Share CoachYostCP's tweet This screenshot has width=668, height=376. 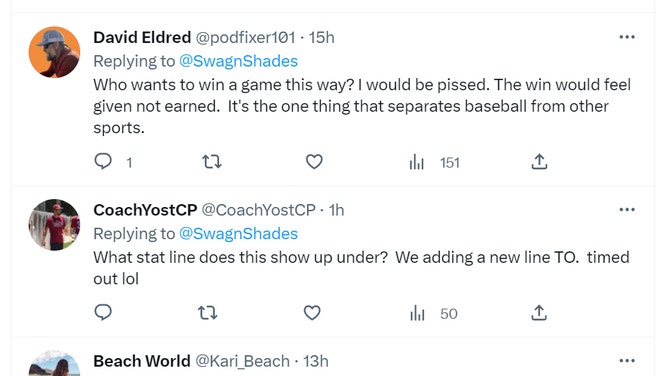pos(539,313)
